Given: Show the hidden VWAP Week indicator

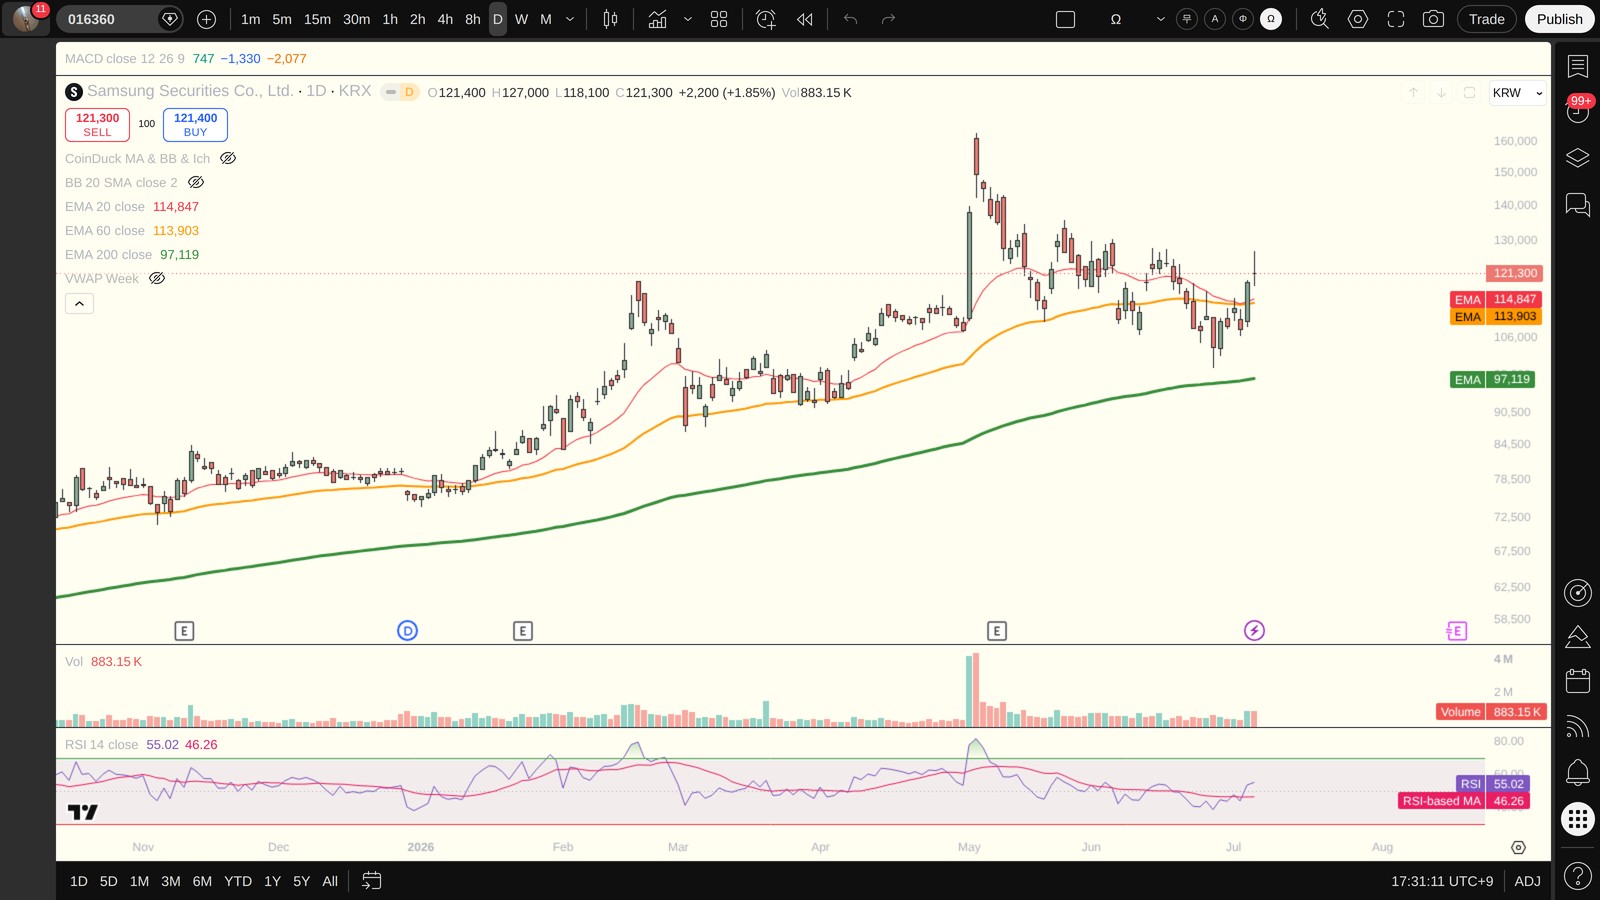Looking at the screenshot, I should click(157, 278).
